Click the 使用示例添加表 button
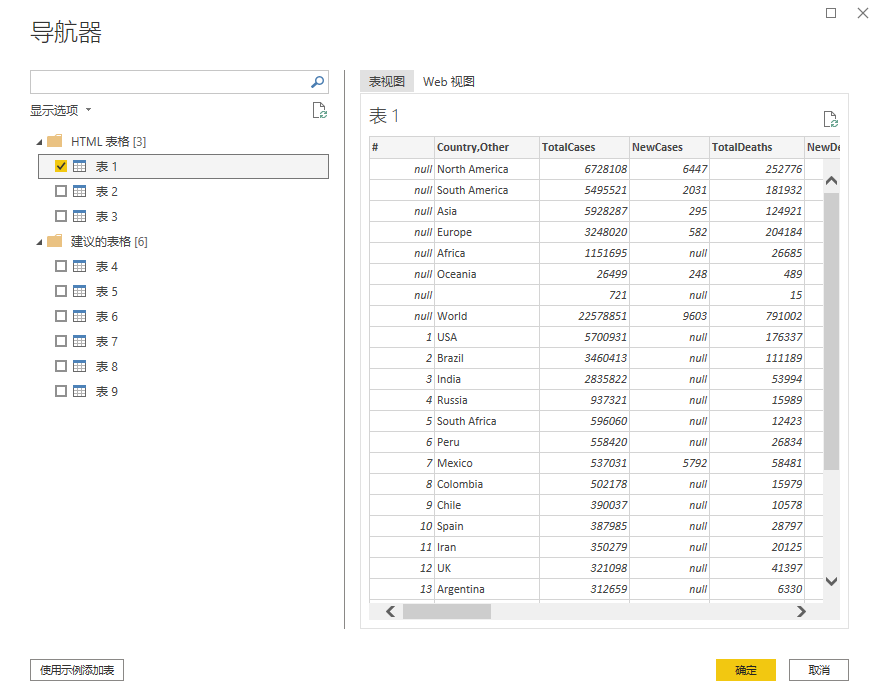Image resolution: width=879 pixels, height=699 pixels. pos(77,670)
